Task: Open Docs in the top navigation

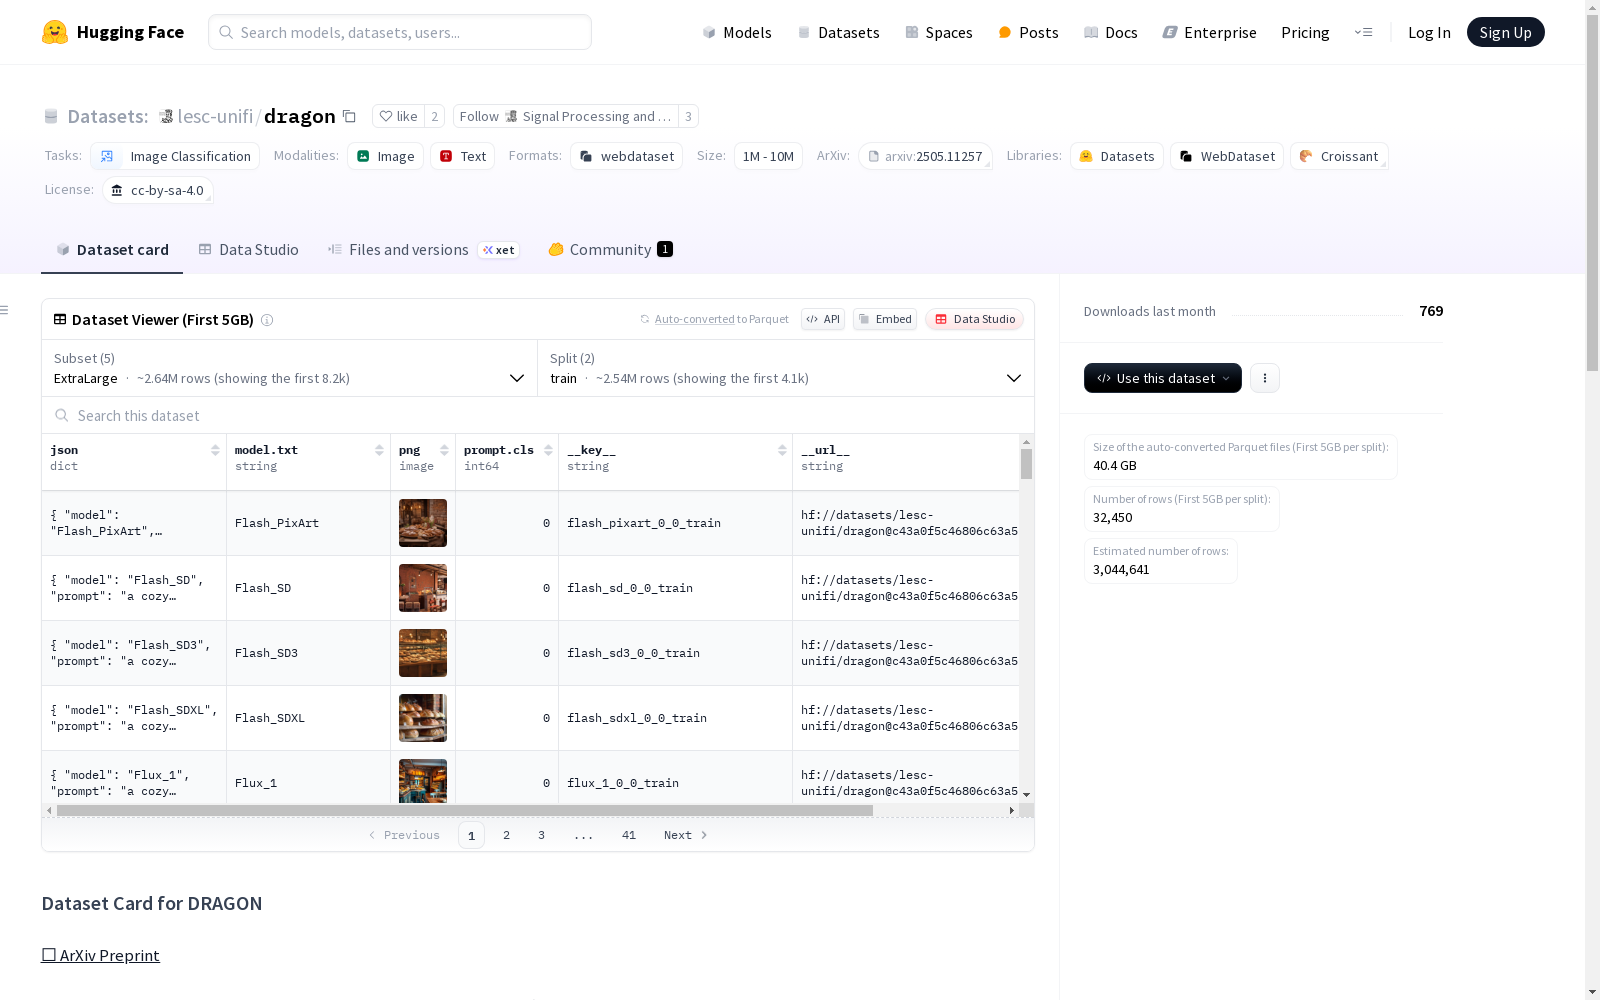Action: point(1110,32)
